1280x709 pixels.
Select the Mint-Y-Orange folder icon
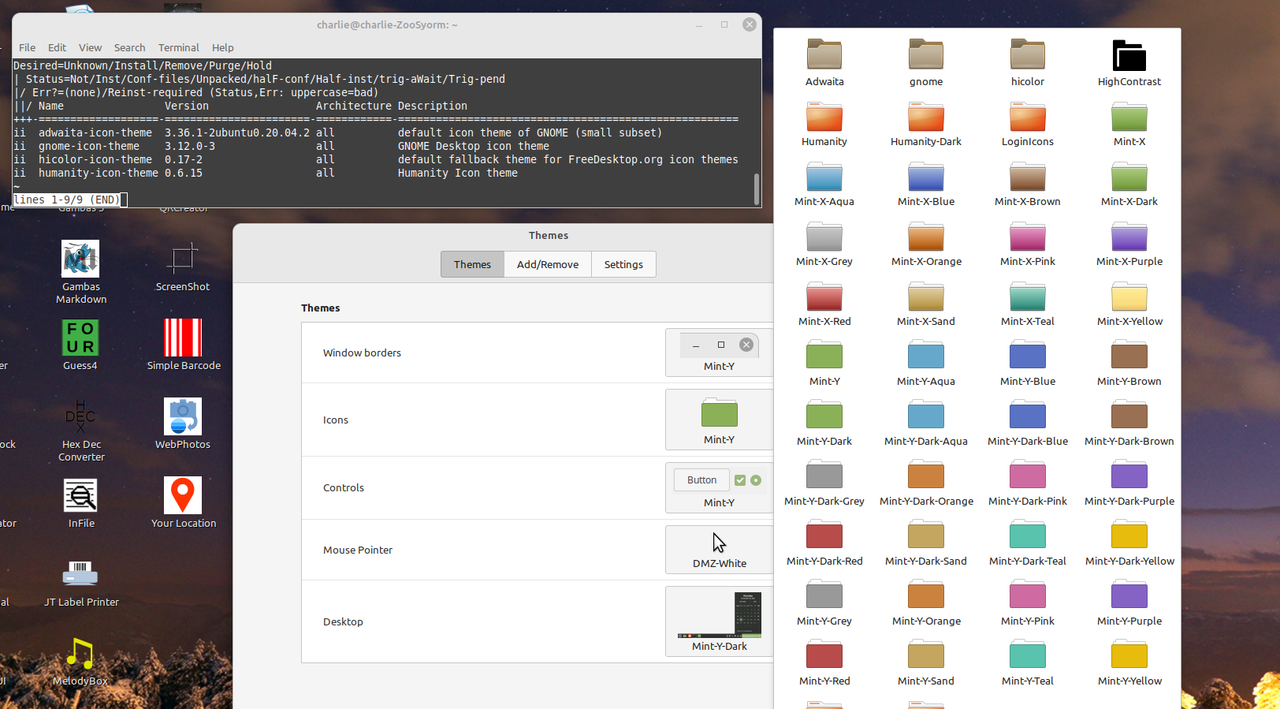pos(926,604)
